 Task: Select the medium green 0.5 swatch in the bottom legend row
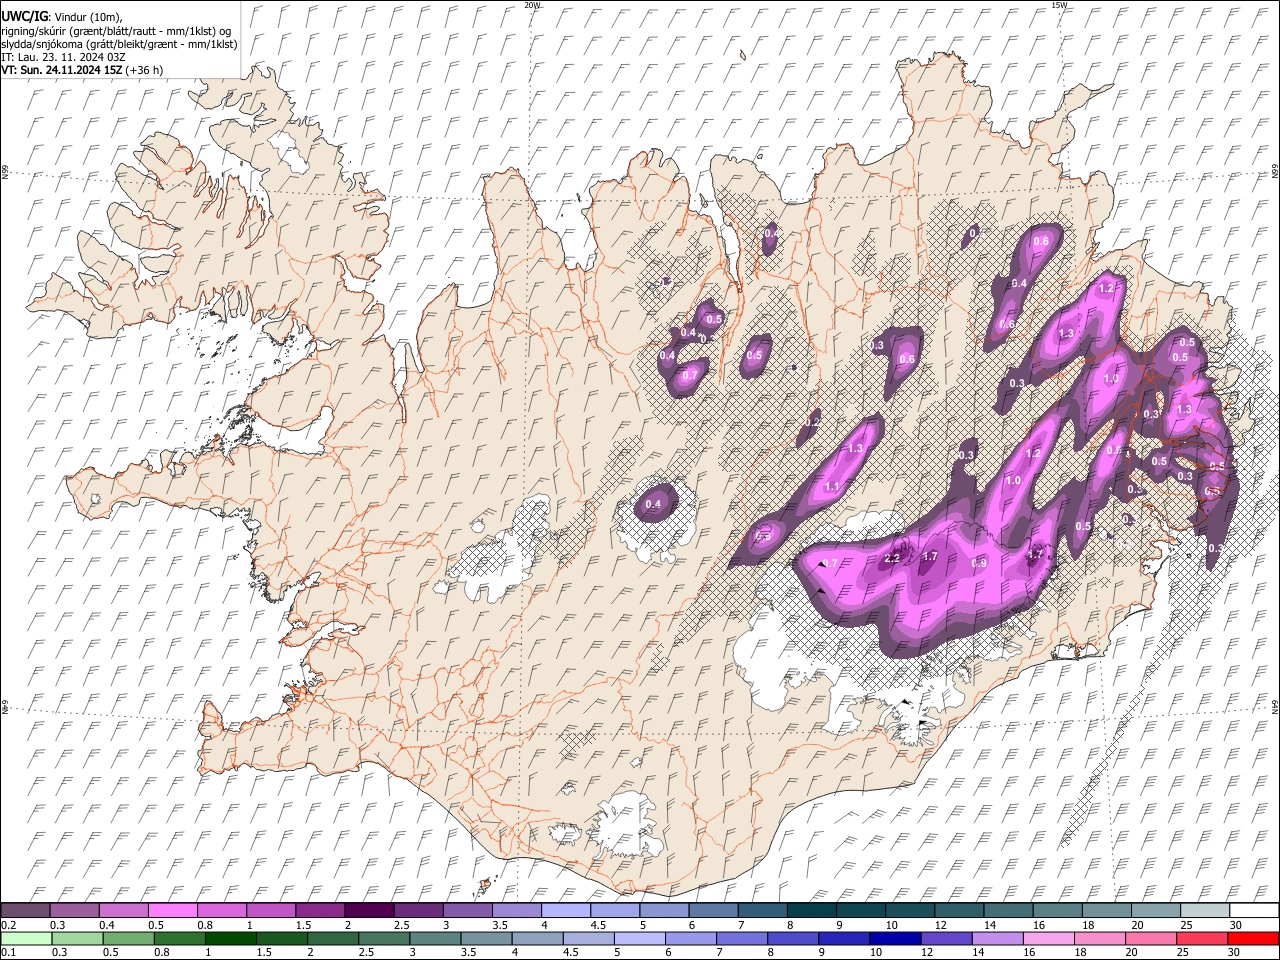click(129, 938)
